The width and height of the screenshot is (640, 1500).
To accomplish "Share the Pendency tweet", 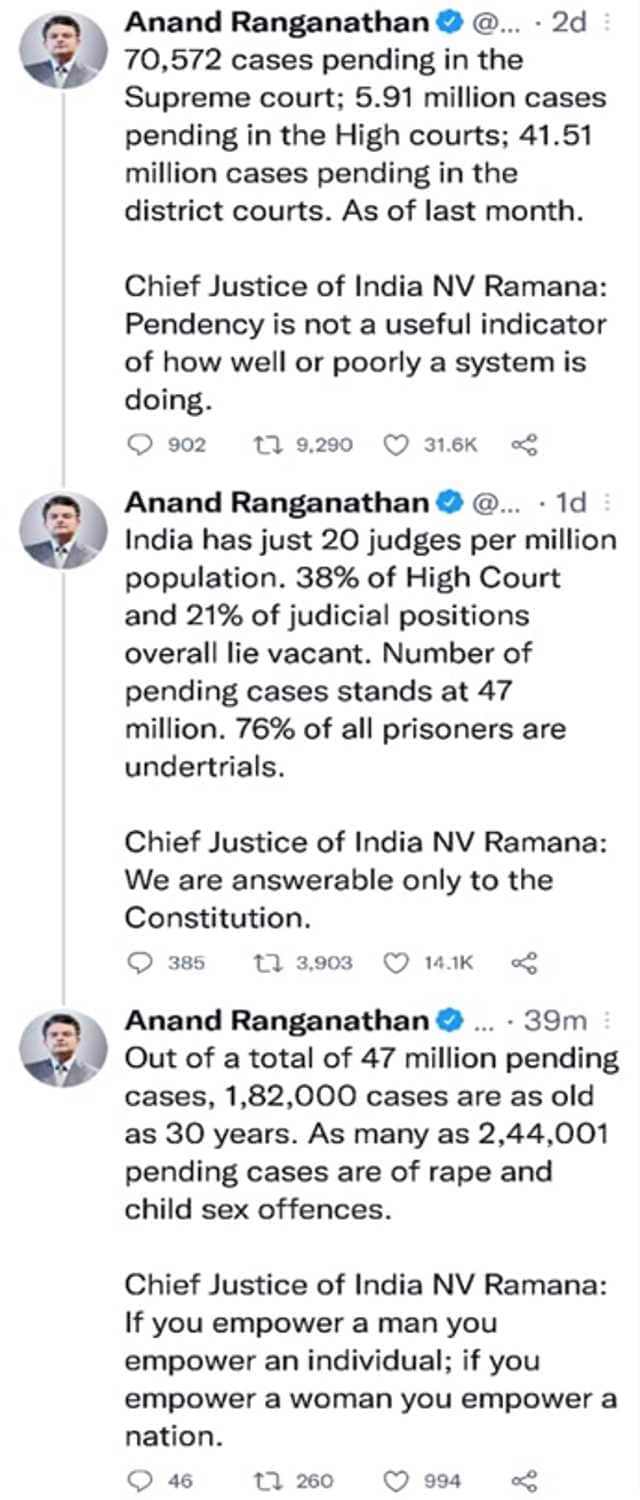I will pyautogui.click(x=525, y=445).
